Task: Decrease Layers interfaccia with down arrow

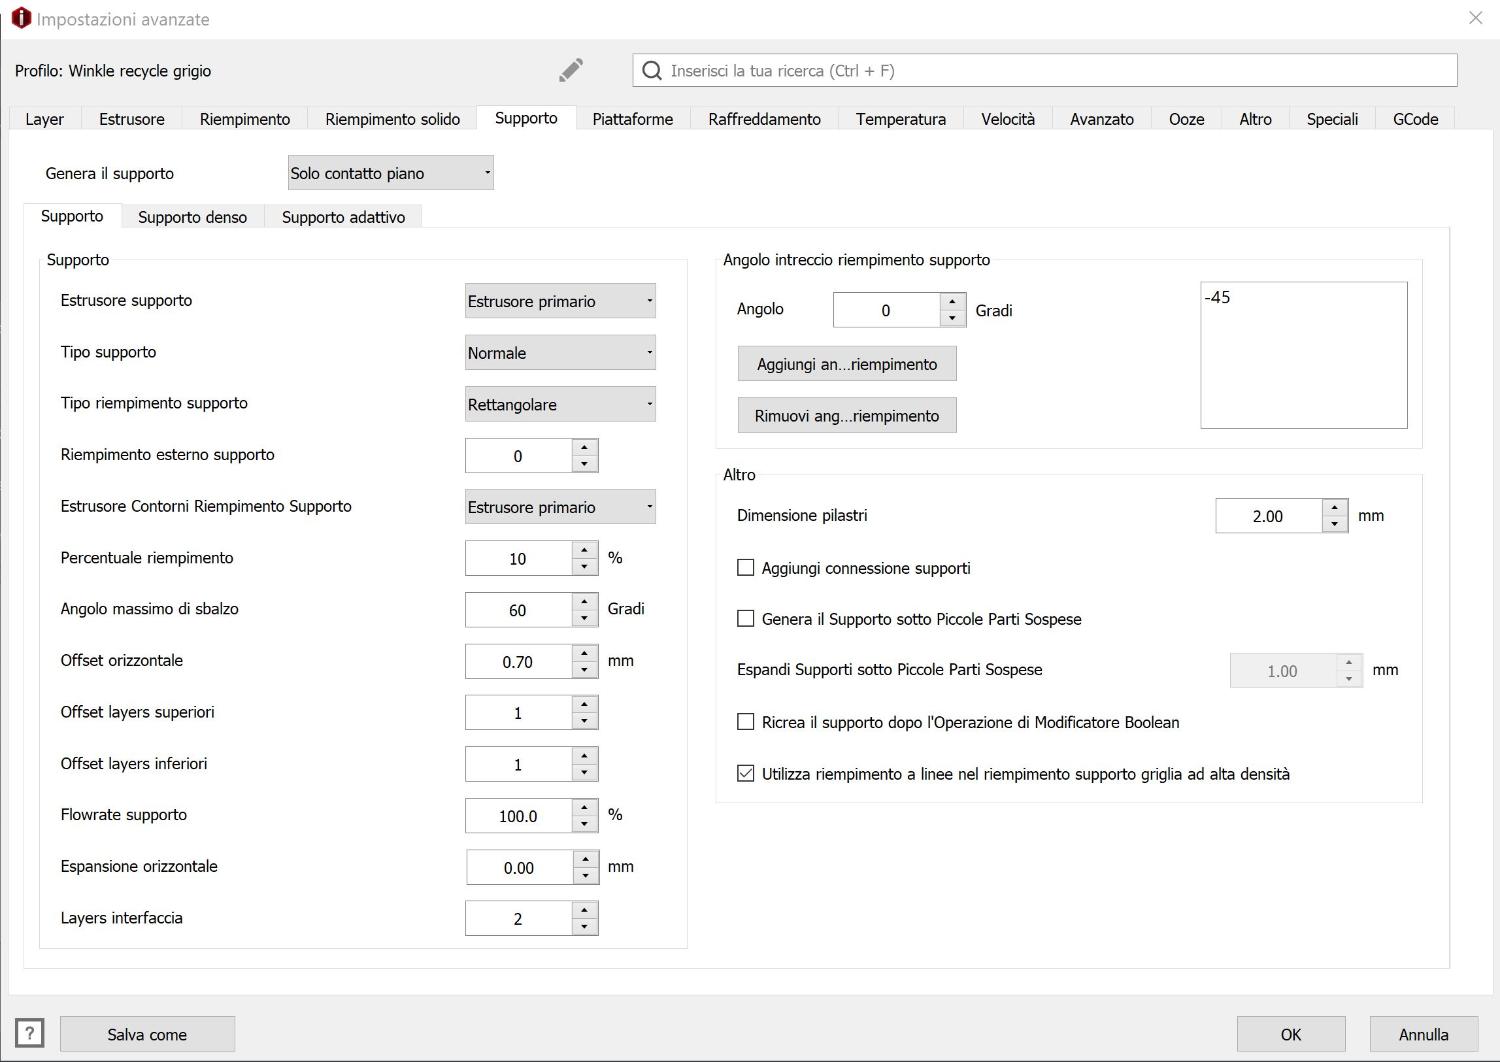Action: pos(585,927)
